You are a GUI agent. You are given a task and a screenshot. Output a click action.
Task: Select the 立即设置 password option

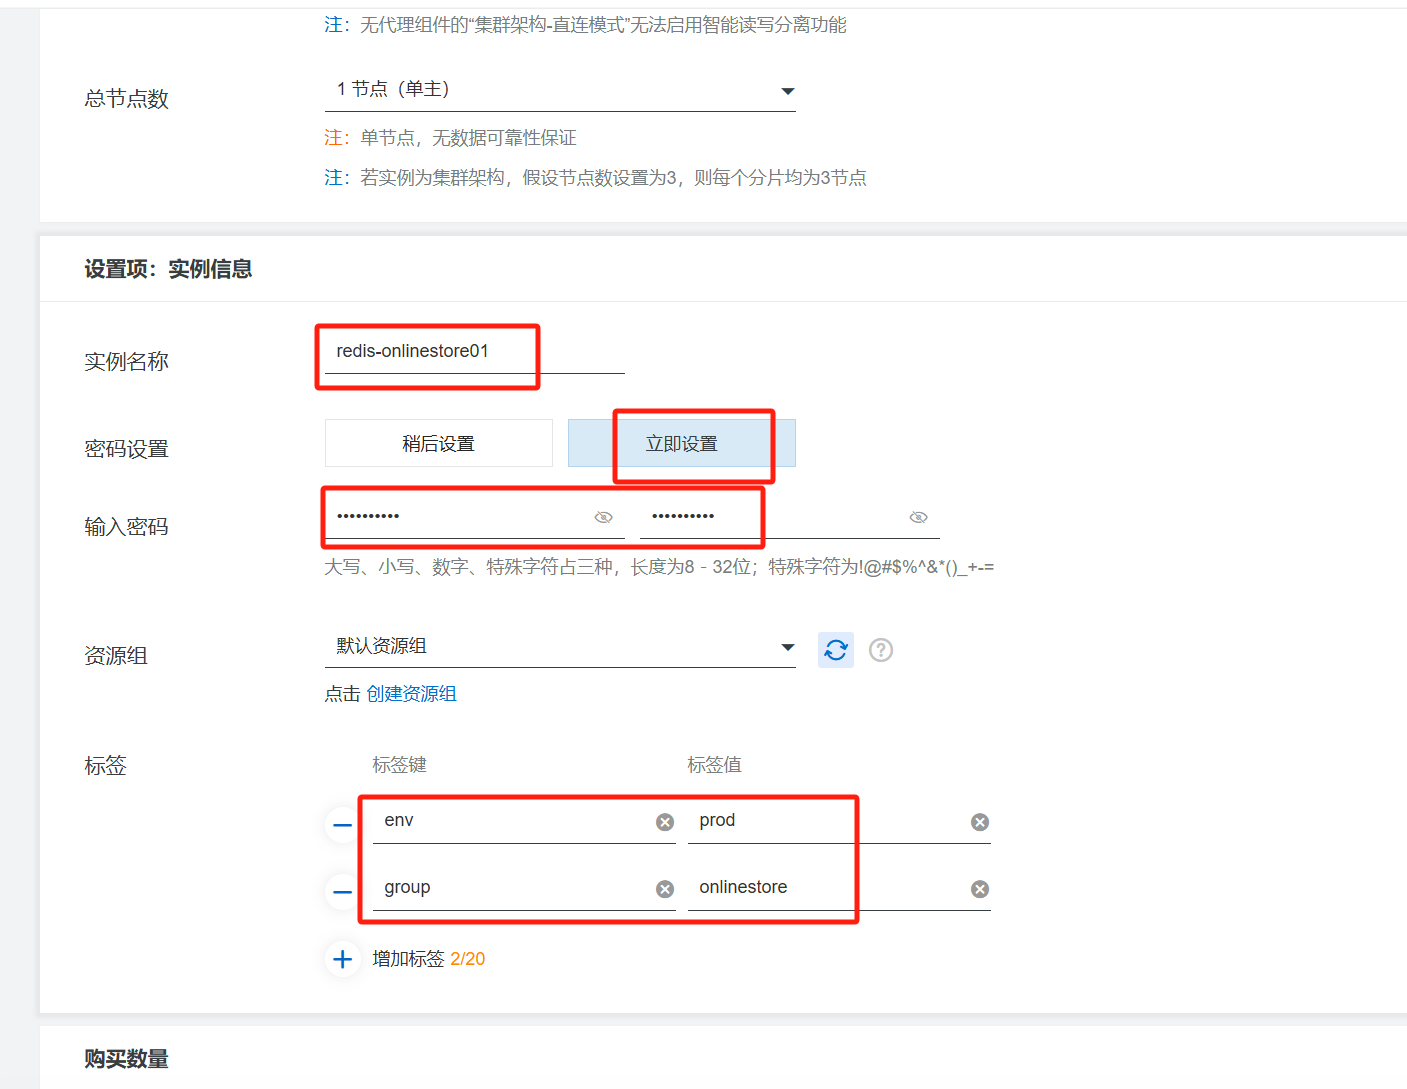coord(681,443)
